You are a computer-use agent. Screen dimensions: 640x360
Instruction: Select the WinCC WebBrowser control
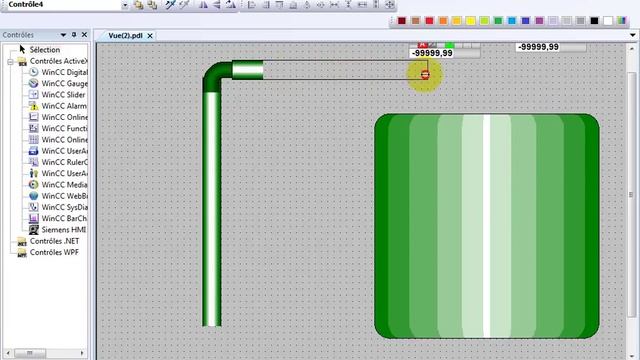coord(58,196)
